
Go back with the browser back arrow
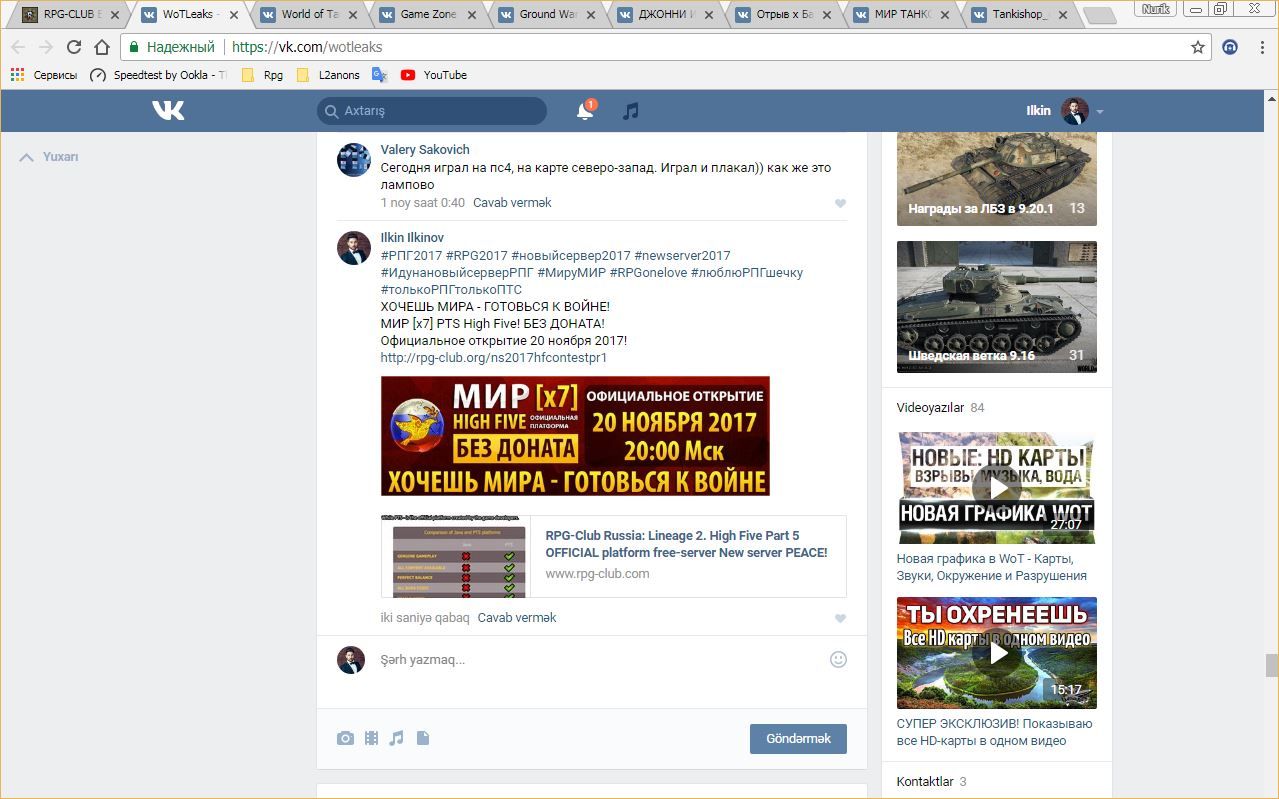[x=18, y=47]
